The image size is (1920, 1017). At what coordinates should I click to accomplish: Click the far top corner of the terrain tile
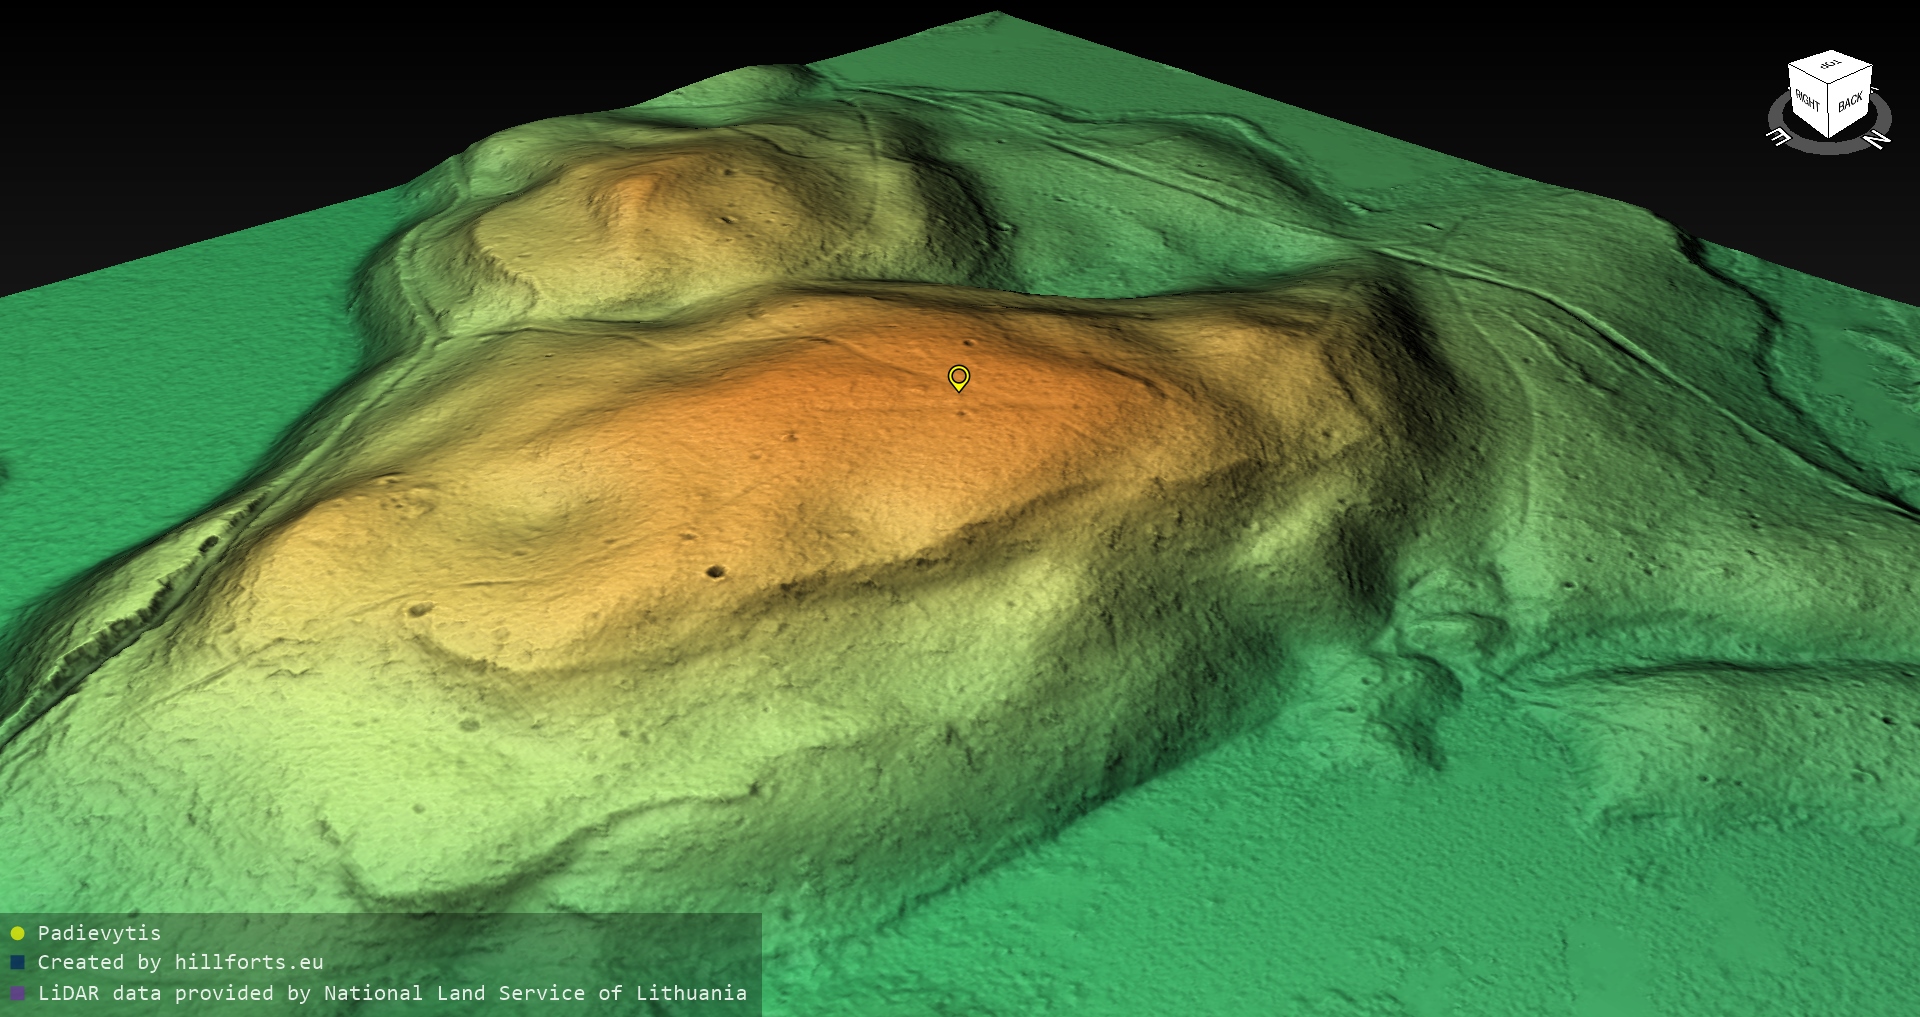(996, 14)
